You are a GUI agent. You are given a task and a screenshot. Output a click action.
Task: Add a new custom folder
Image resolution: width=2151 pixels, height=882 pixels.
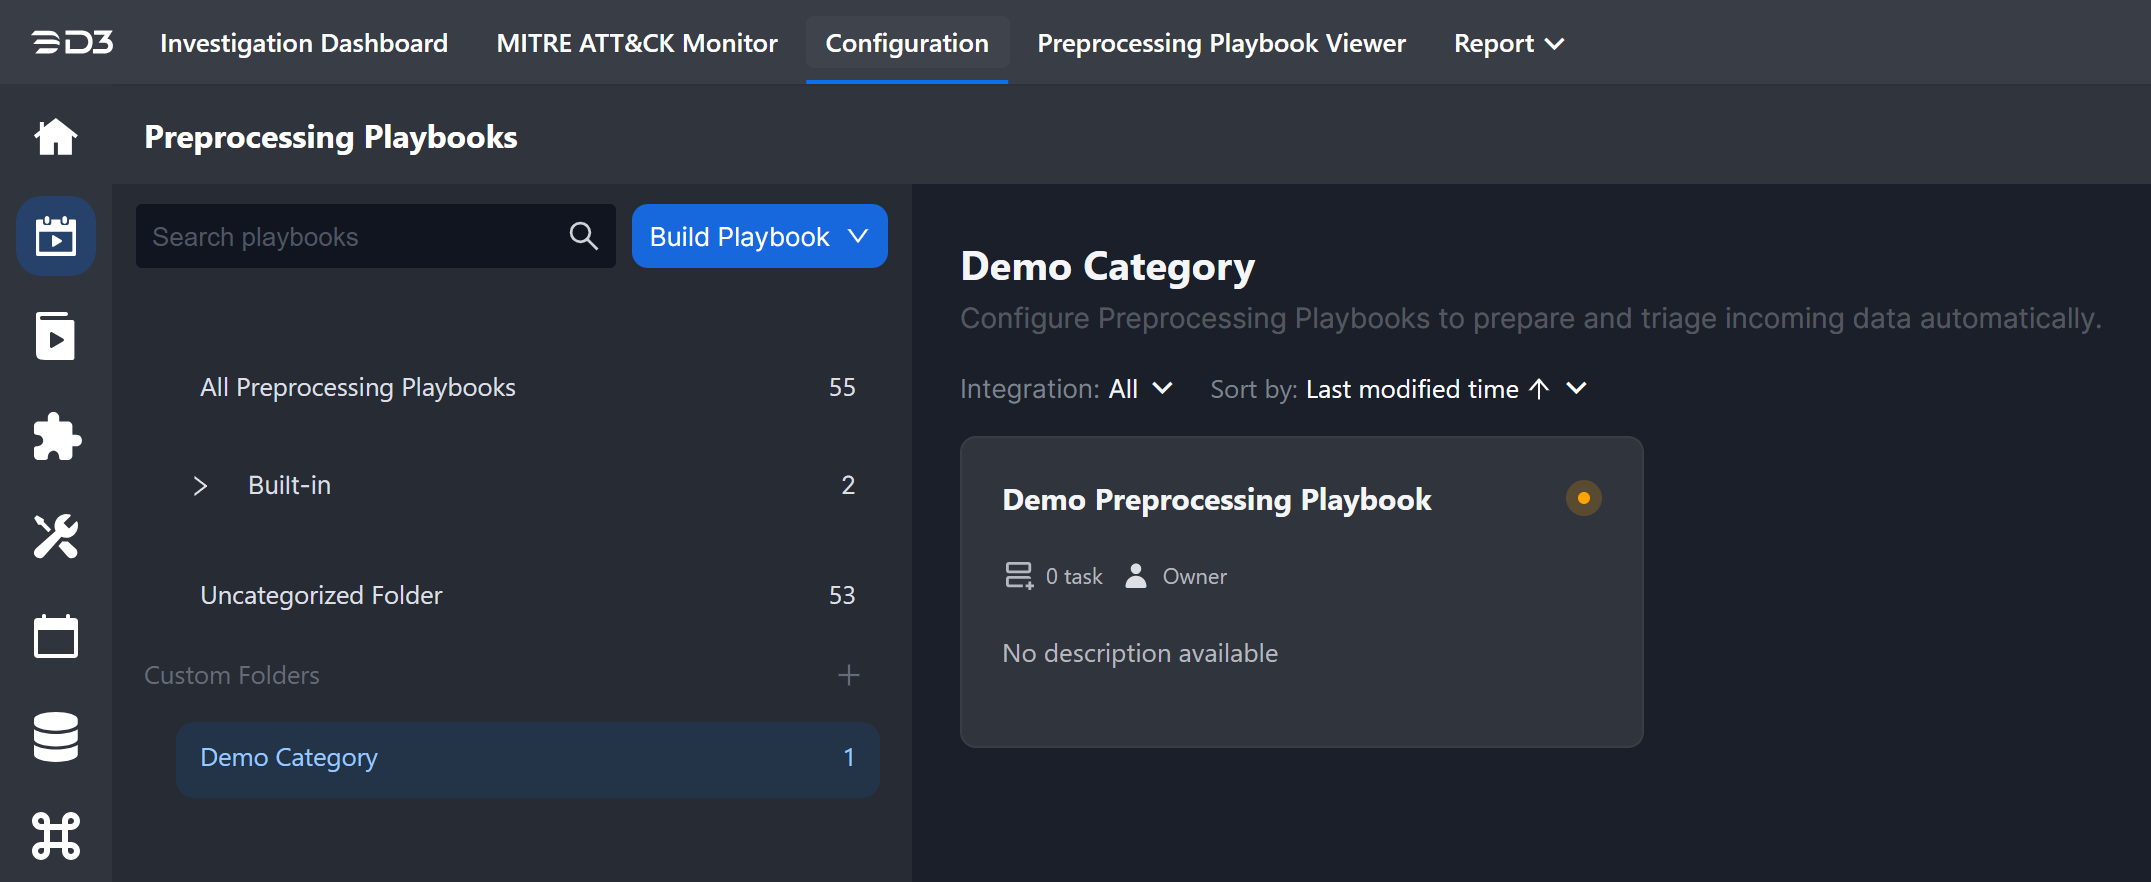tap(848, 676)
